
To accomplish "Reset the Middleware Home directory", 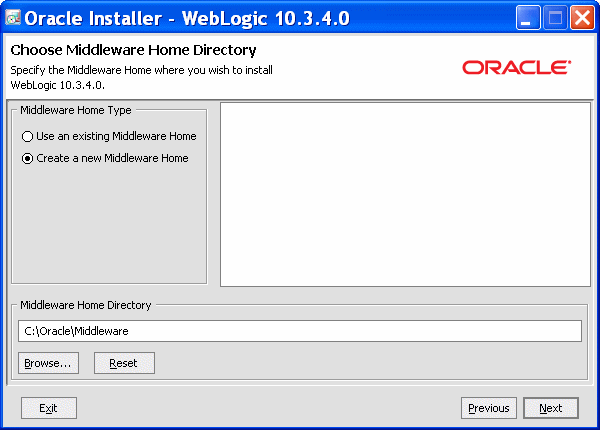I will [124, 363].
